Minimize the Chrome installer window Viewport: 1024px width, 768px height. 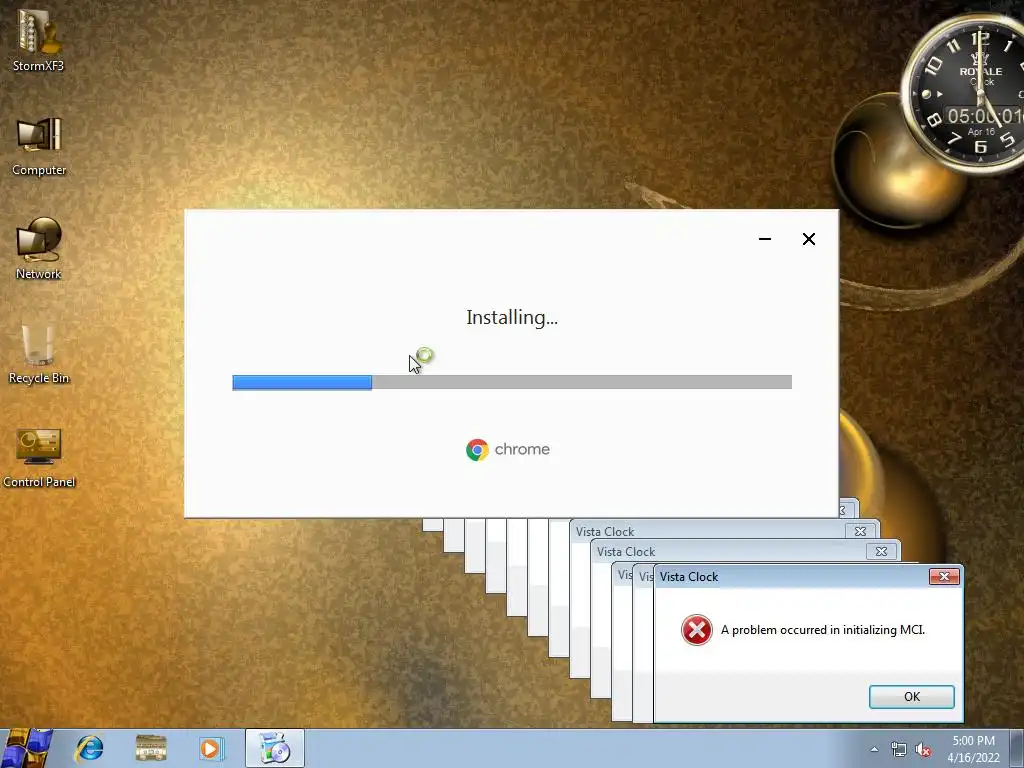pos(765,239)
